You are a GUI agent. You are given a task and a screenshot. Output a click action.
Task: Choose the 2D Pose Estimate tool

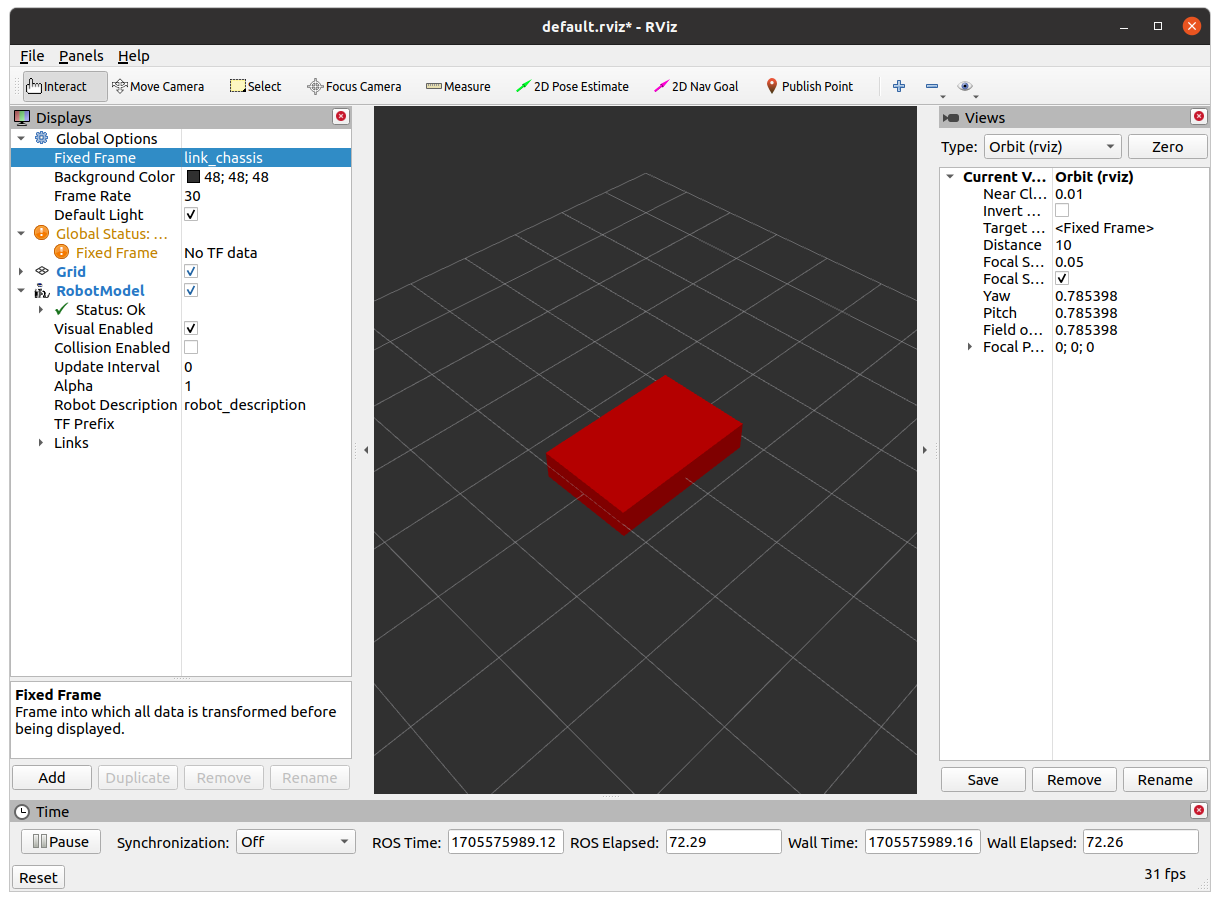tap(572, 86)
